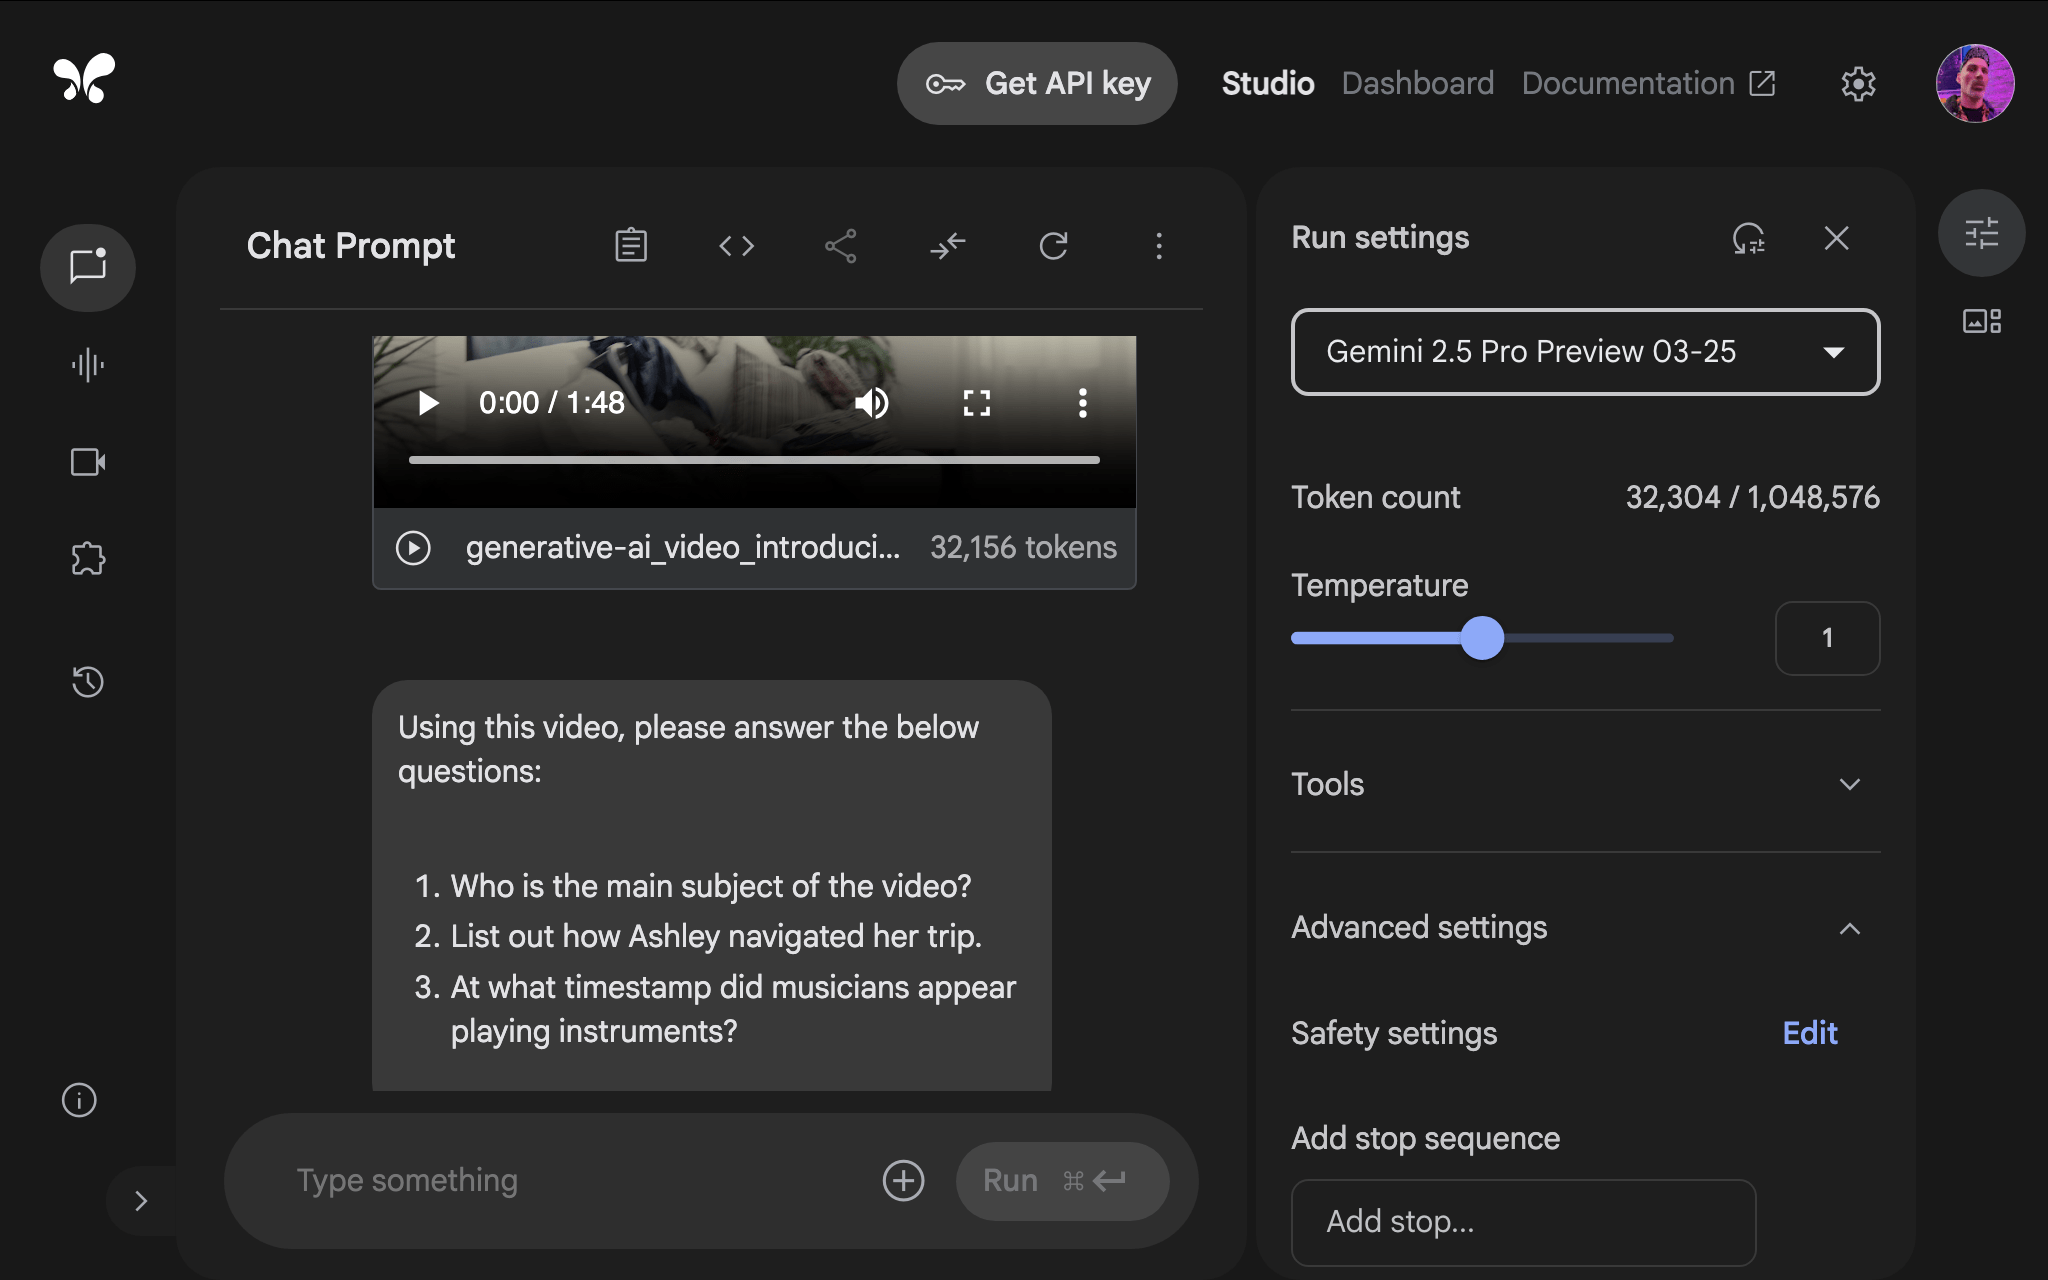This screenshot has width=2048, height=1280.
Task: Click Edit next to Safety settings
Action: point(1809,1033)
